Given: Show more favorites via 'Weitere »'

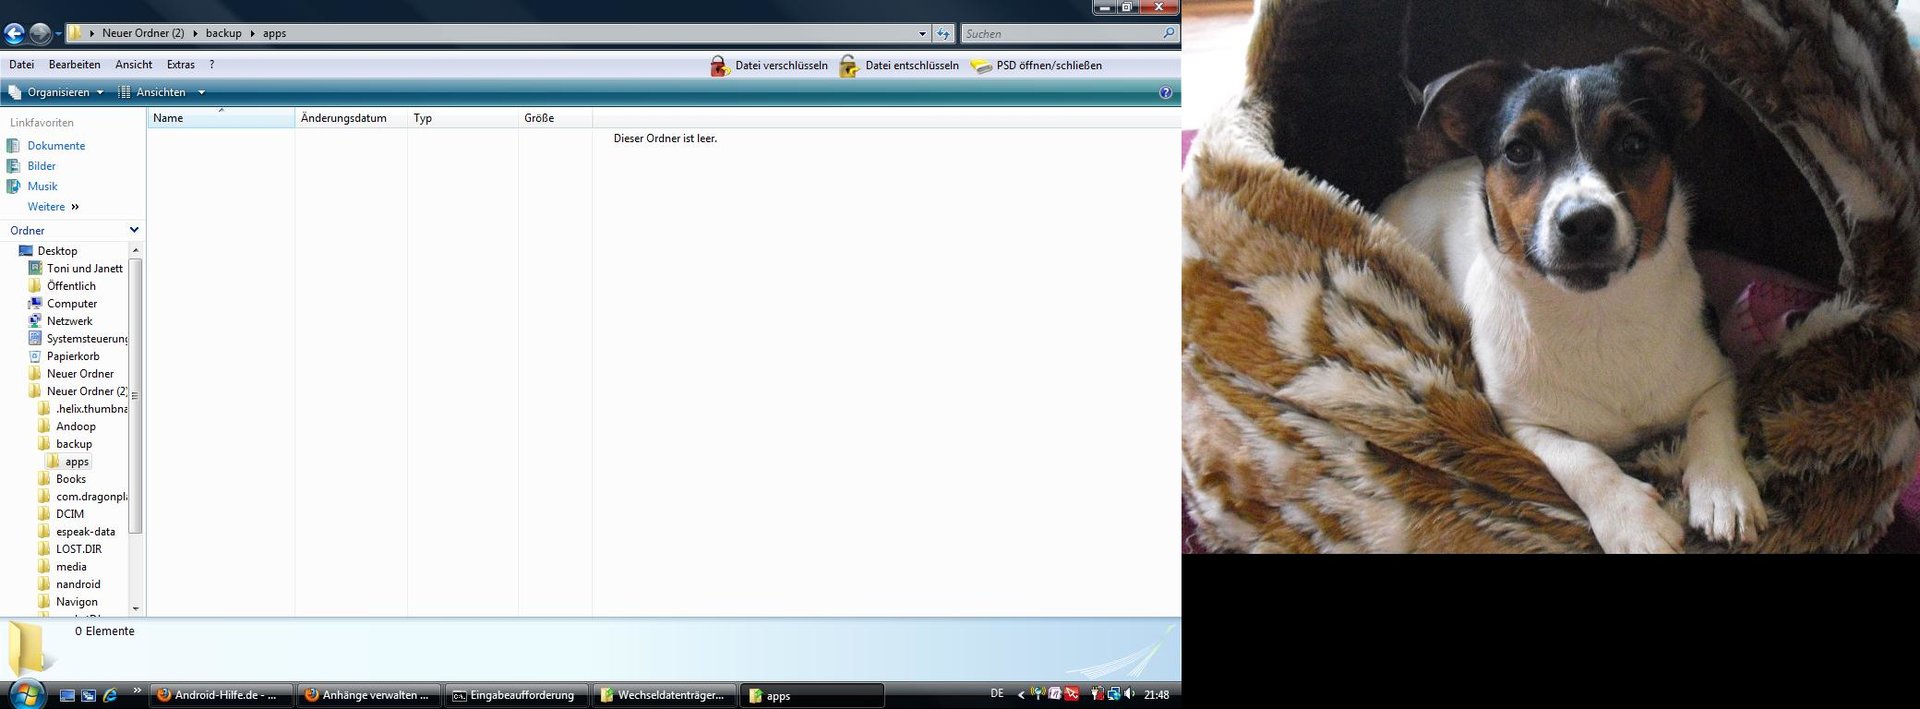Looking at the screenshot, I should tap(53, 207).
